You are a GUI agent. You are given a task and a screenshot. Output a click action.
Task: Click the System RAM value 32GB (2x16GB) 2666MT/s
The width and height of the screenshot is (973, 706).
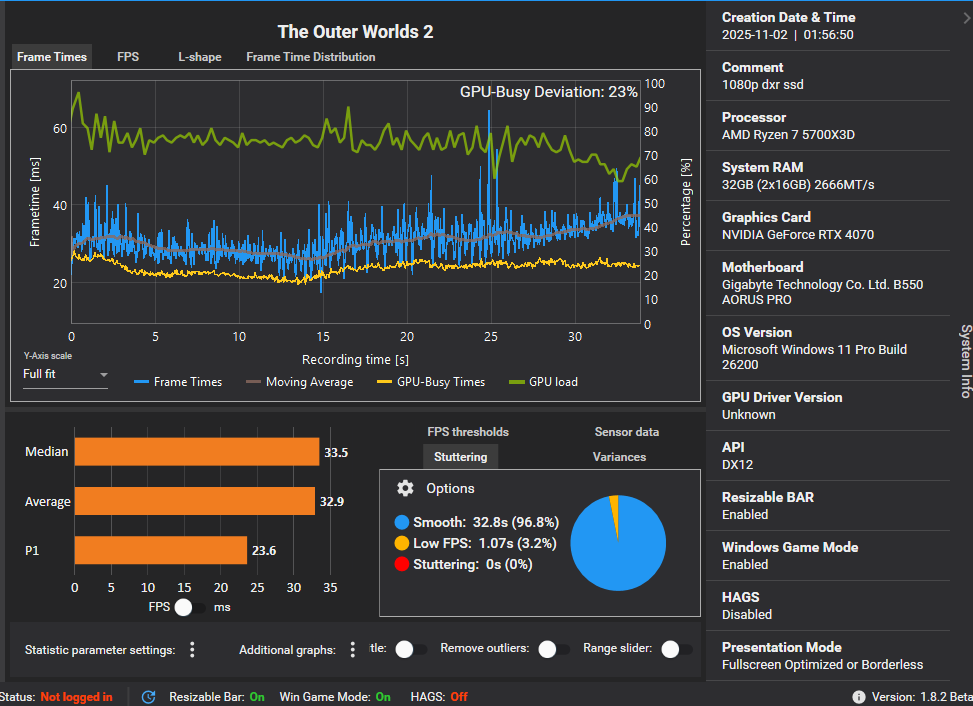pos(798,184)
